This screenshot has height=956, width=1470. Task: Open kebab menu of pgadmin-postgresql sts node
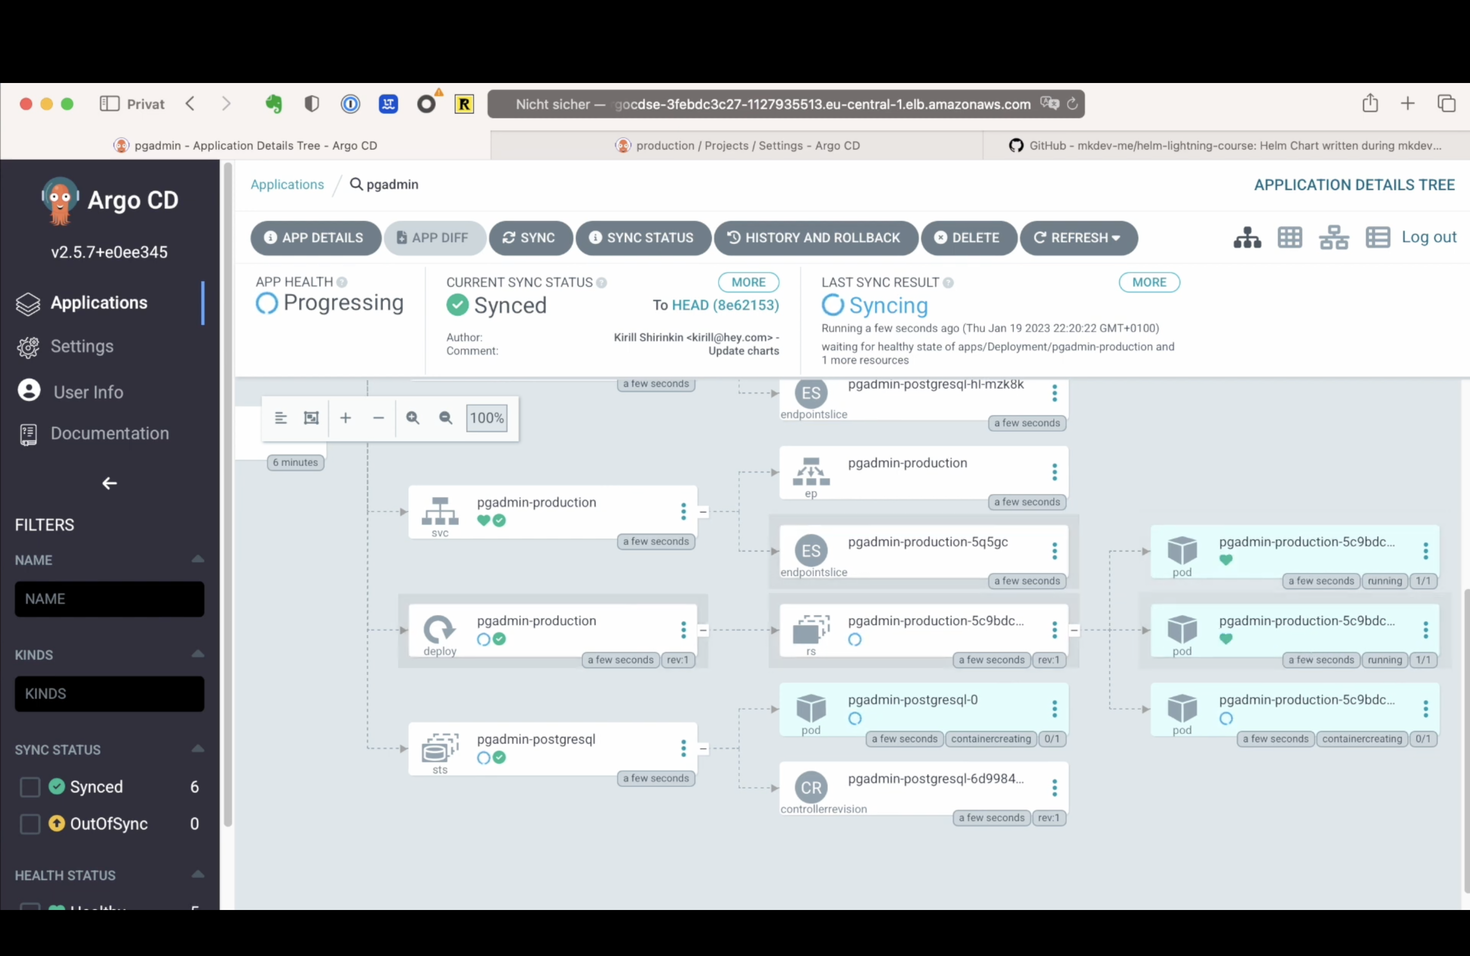[684, 748]
